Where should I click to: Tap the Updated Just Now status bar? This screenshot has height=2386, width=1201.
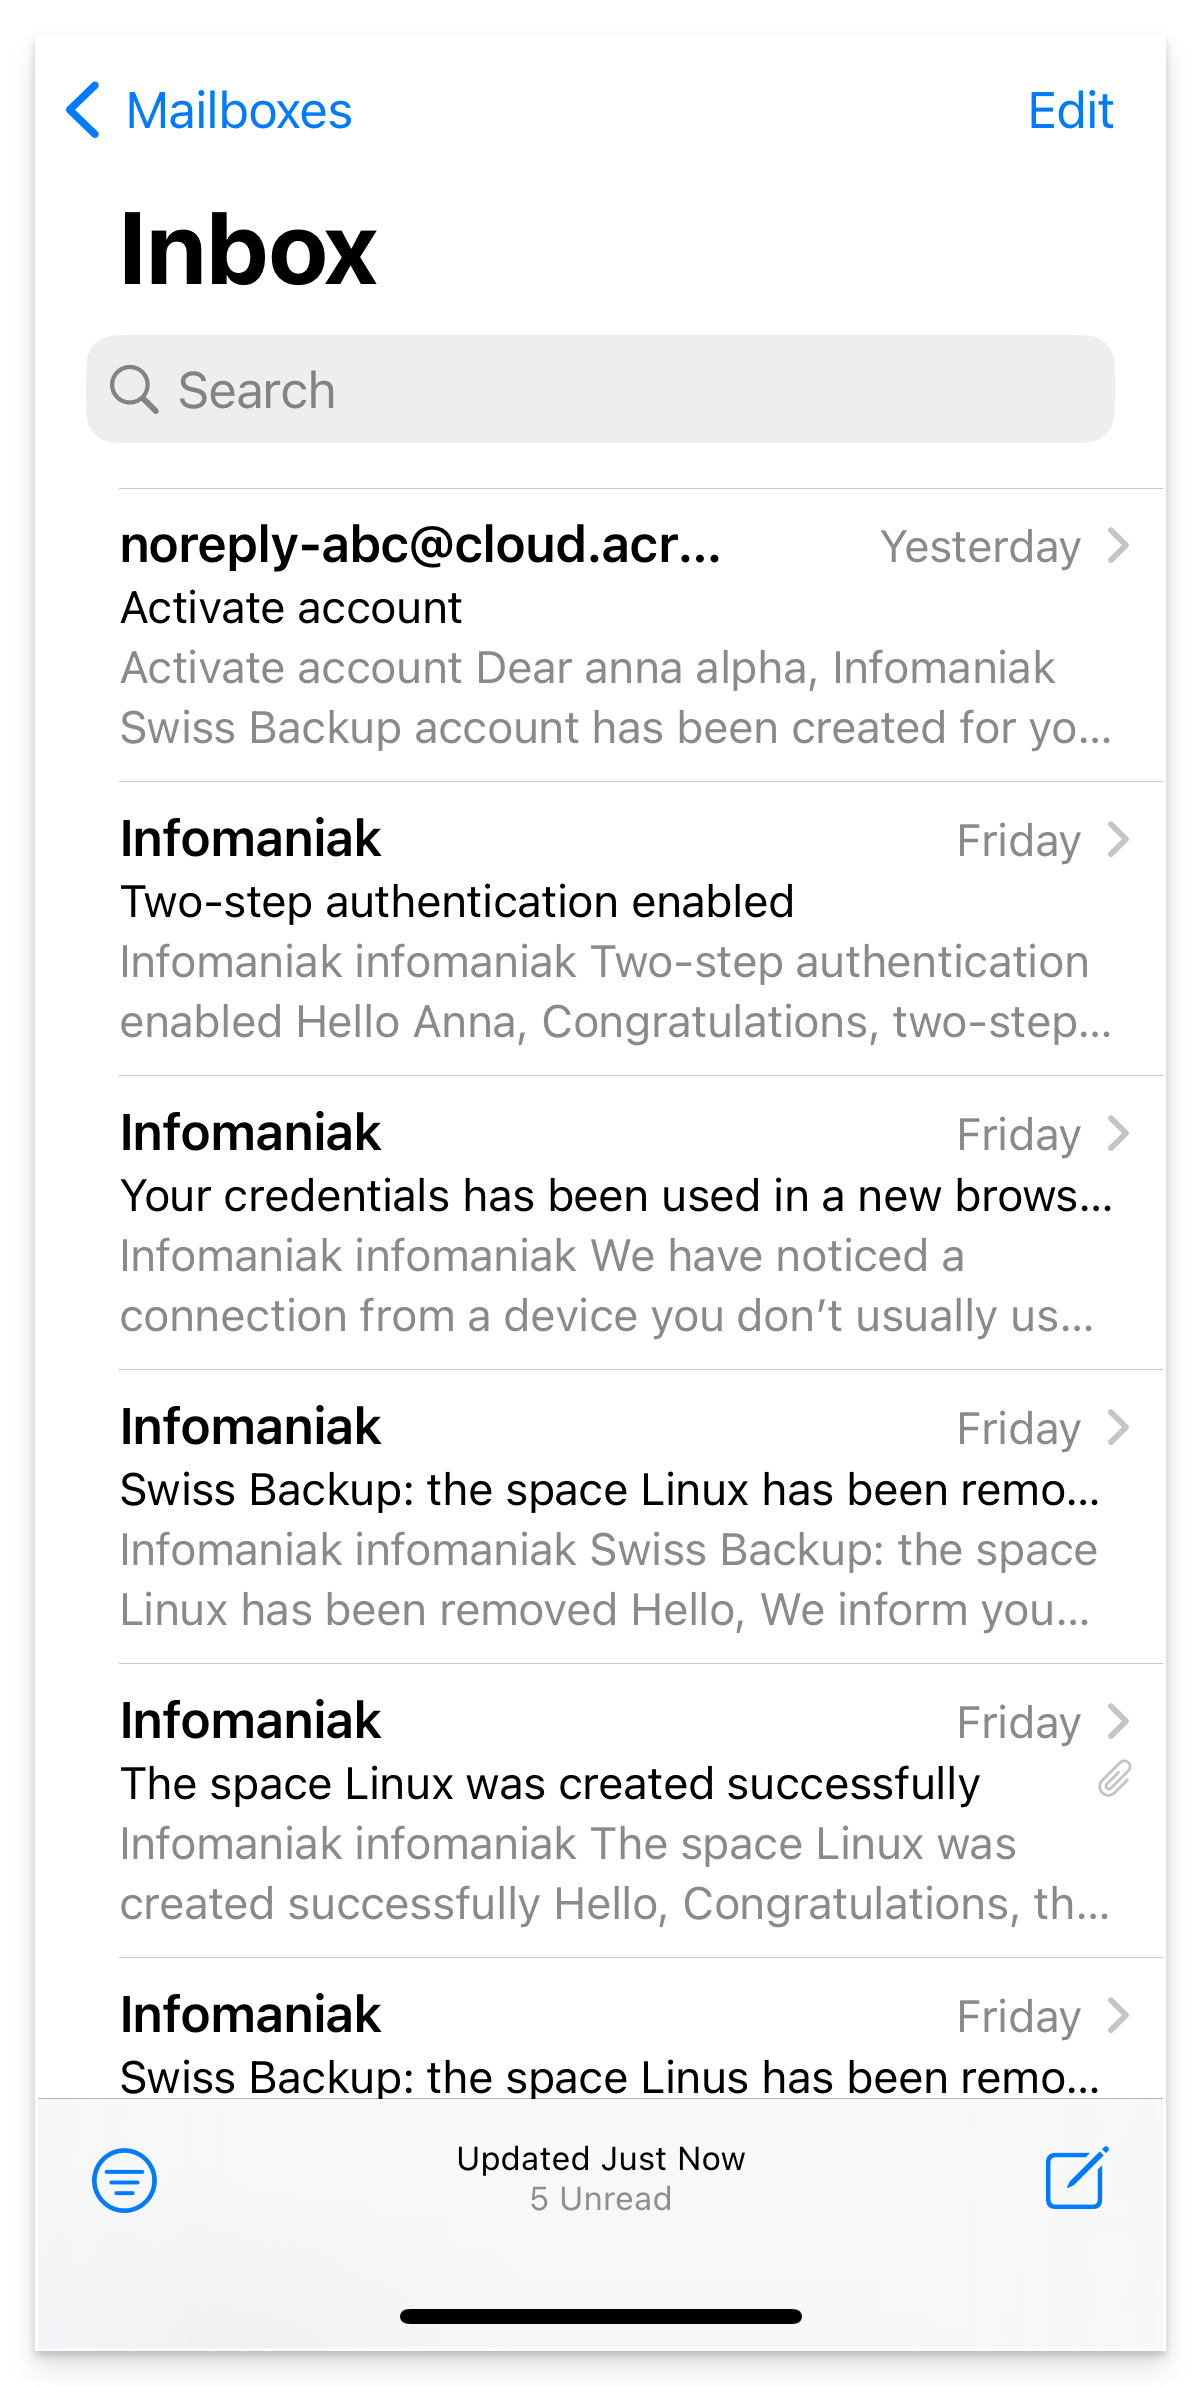[x=600, y=2159]
